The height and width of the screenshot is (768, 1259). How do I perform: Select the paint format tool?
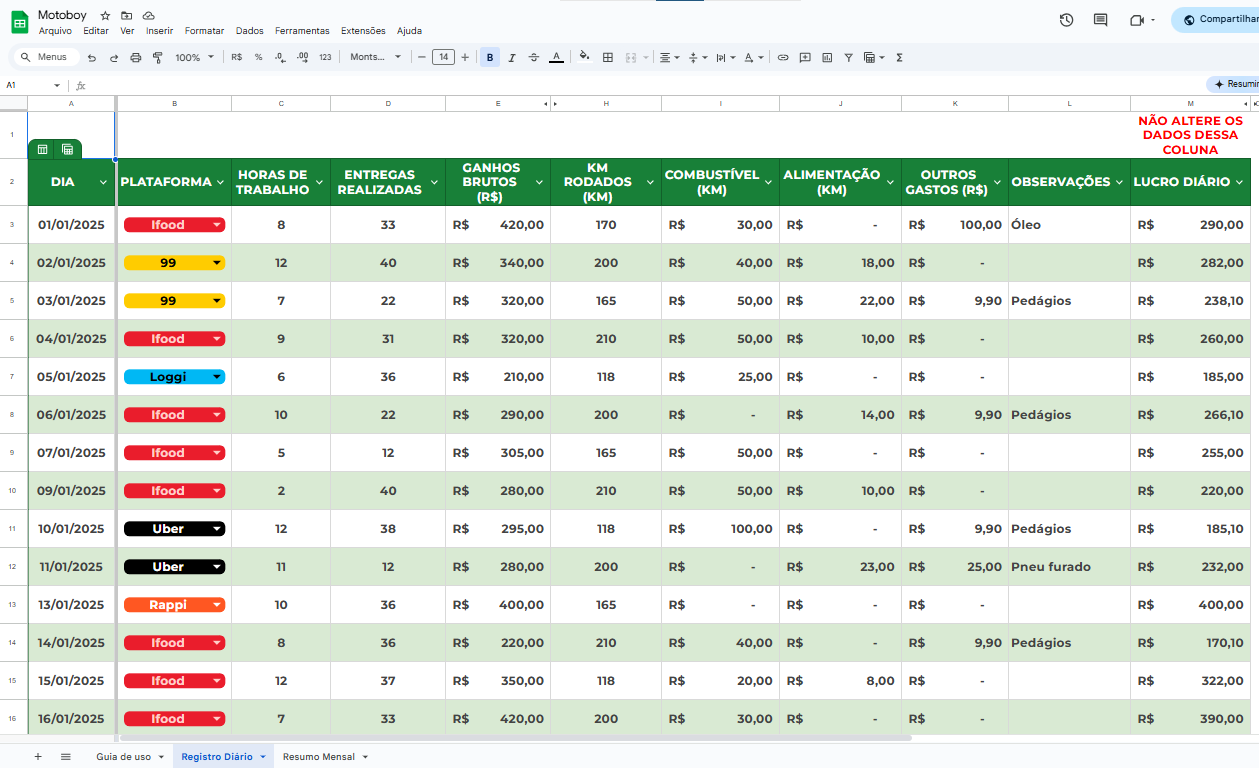coord(157,58)
